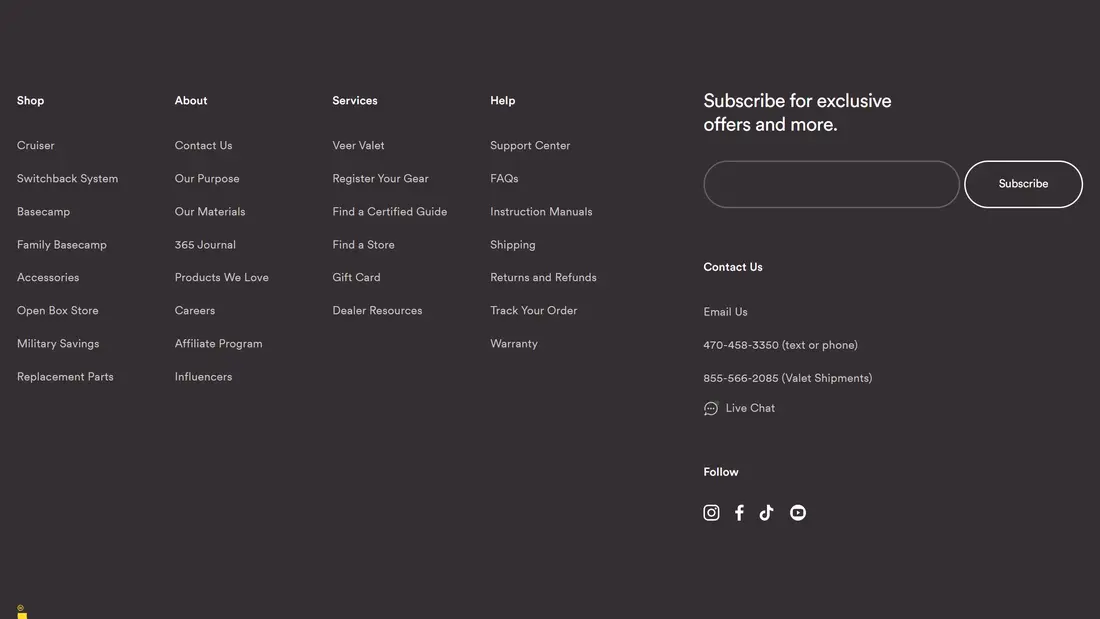Screen dimensions: 1100x619
Task: Open the Facebook social icon
Action: point(739,513)
